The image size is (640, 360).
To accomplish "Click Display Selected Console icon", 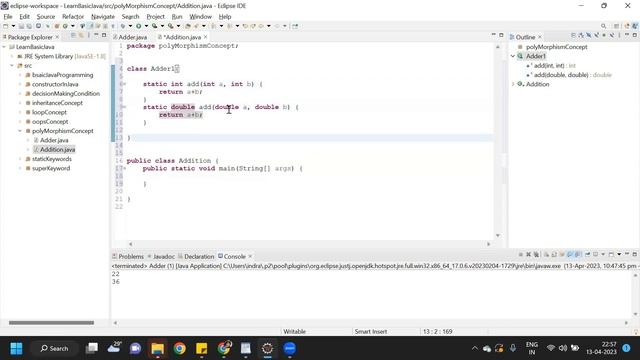I will [596, 254].
